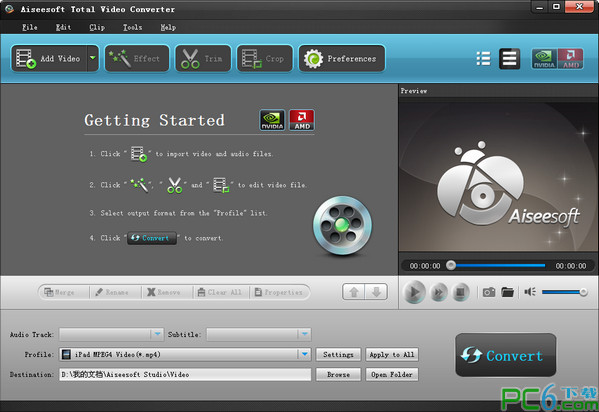Open the Tools menu

pos(132,27)
